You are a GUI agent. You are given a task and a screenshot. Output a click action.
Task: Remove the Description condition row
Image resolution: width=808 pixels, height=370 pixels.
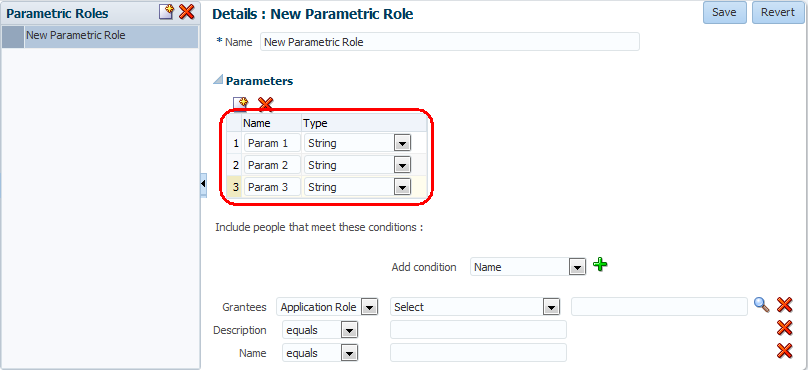(784, 328)
